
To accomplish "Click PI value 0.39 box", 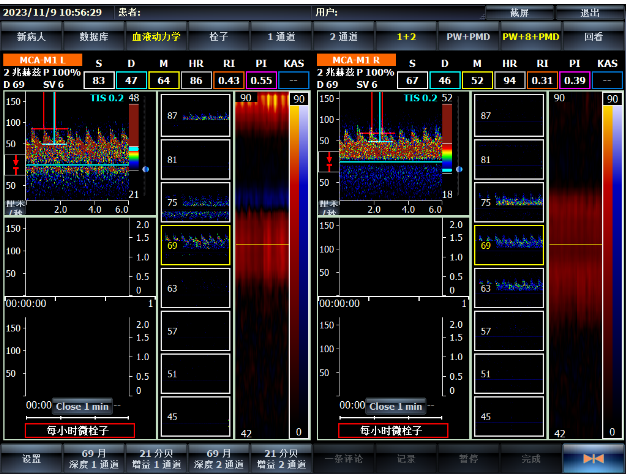I will point(575,80).
